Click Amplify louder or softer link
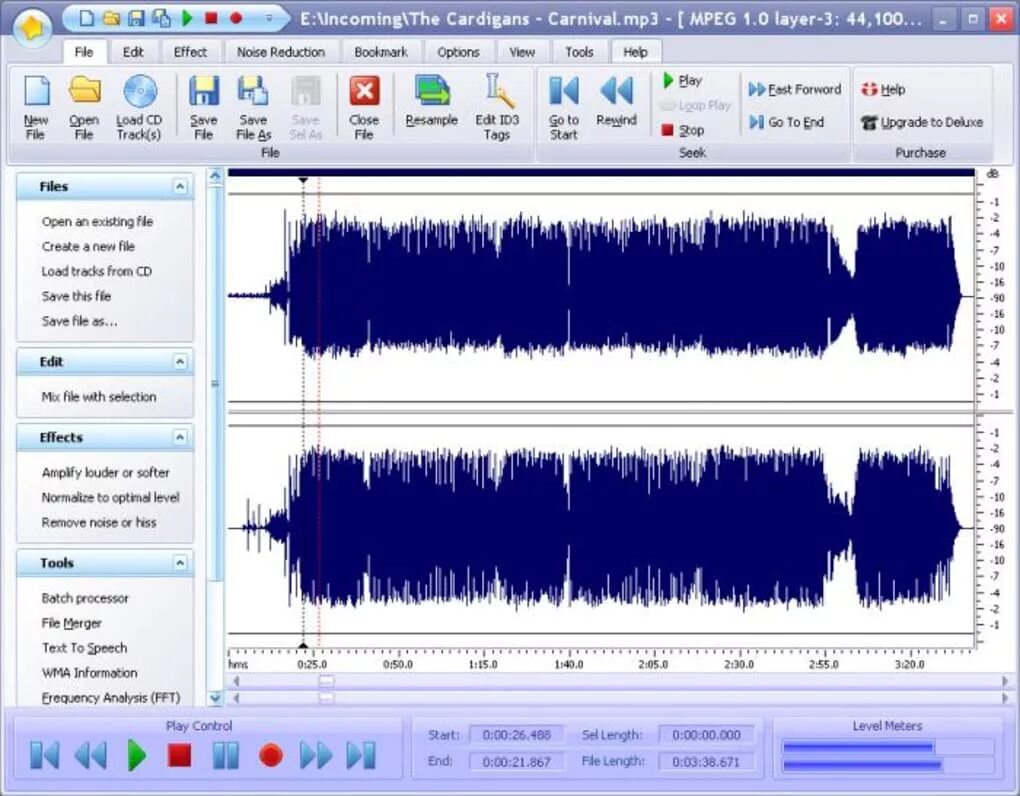 tap(105, 473)
